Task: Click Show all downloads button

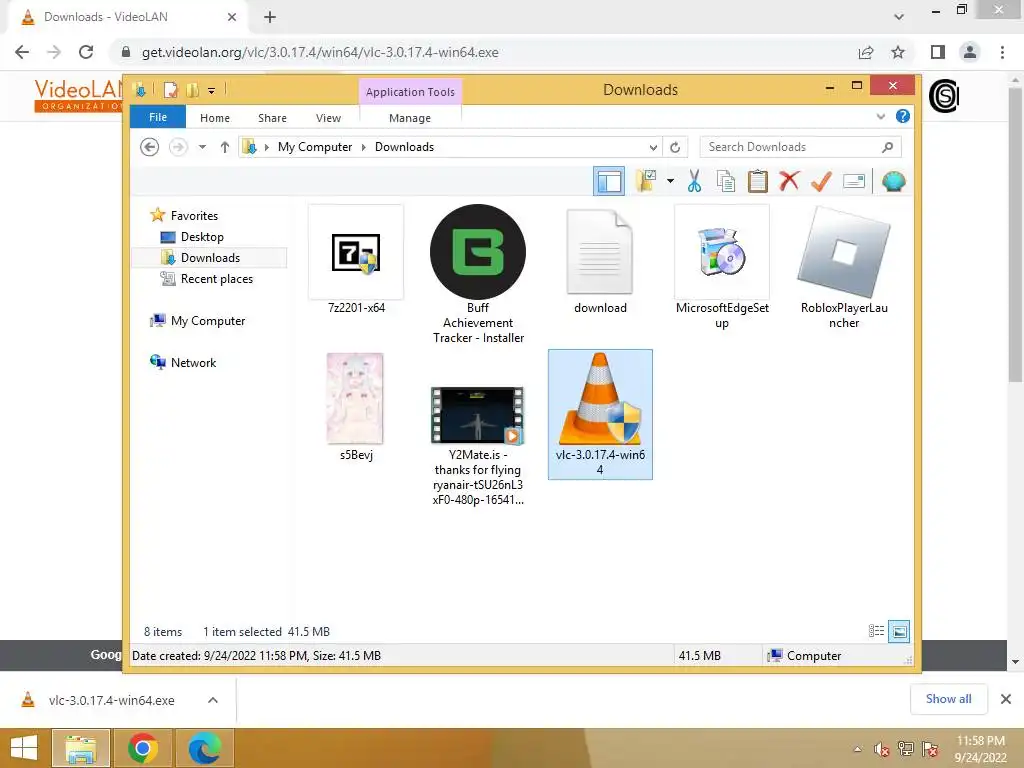Action: click(x=948, y=699)
